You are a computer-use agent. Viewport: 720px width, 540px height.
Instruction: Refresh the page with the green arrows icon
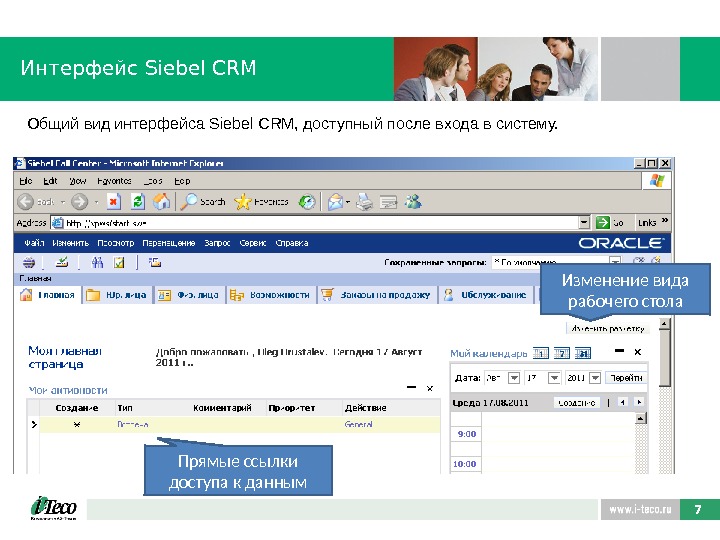[x=138, y=201]
